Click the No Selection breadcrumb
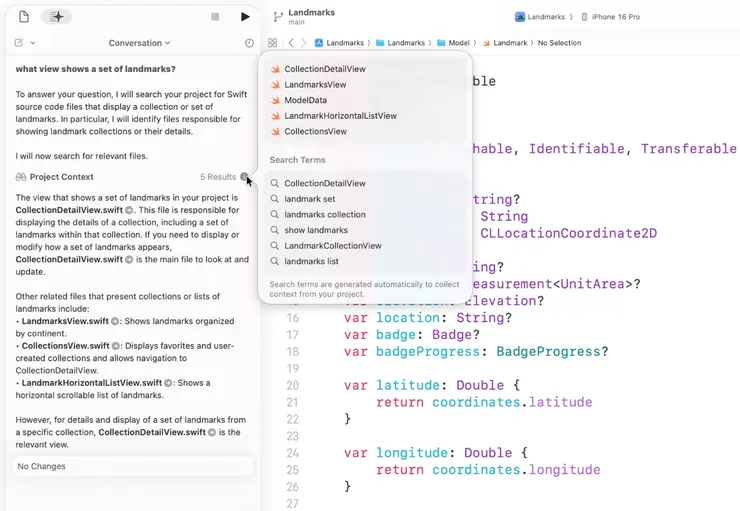 pos(559,43)
